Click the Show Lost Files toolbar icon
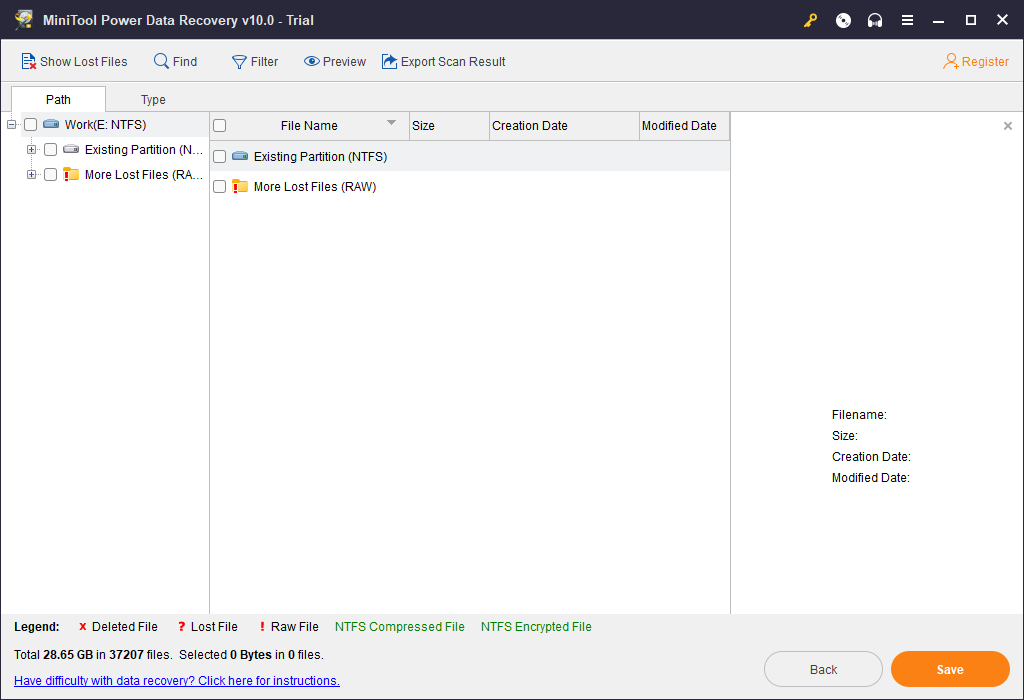 pyautogui.click(x=28, y=61)
